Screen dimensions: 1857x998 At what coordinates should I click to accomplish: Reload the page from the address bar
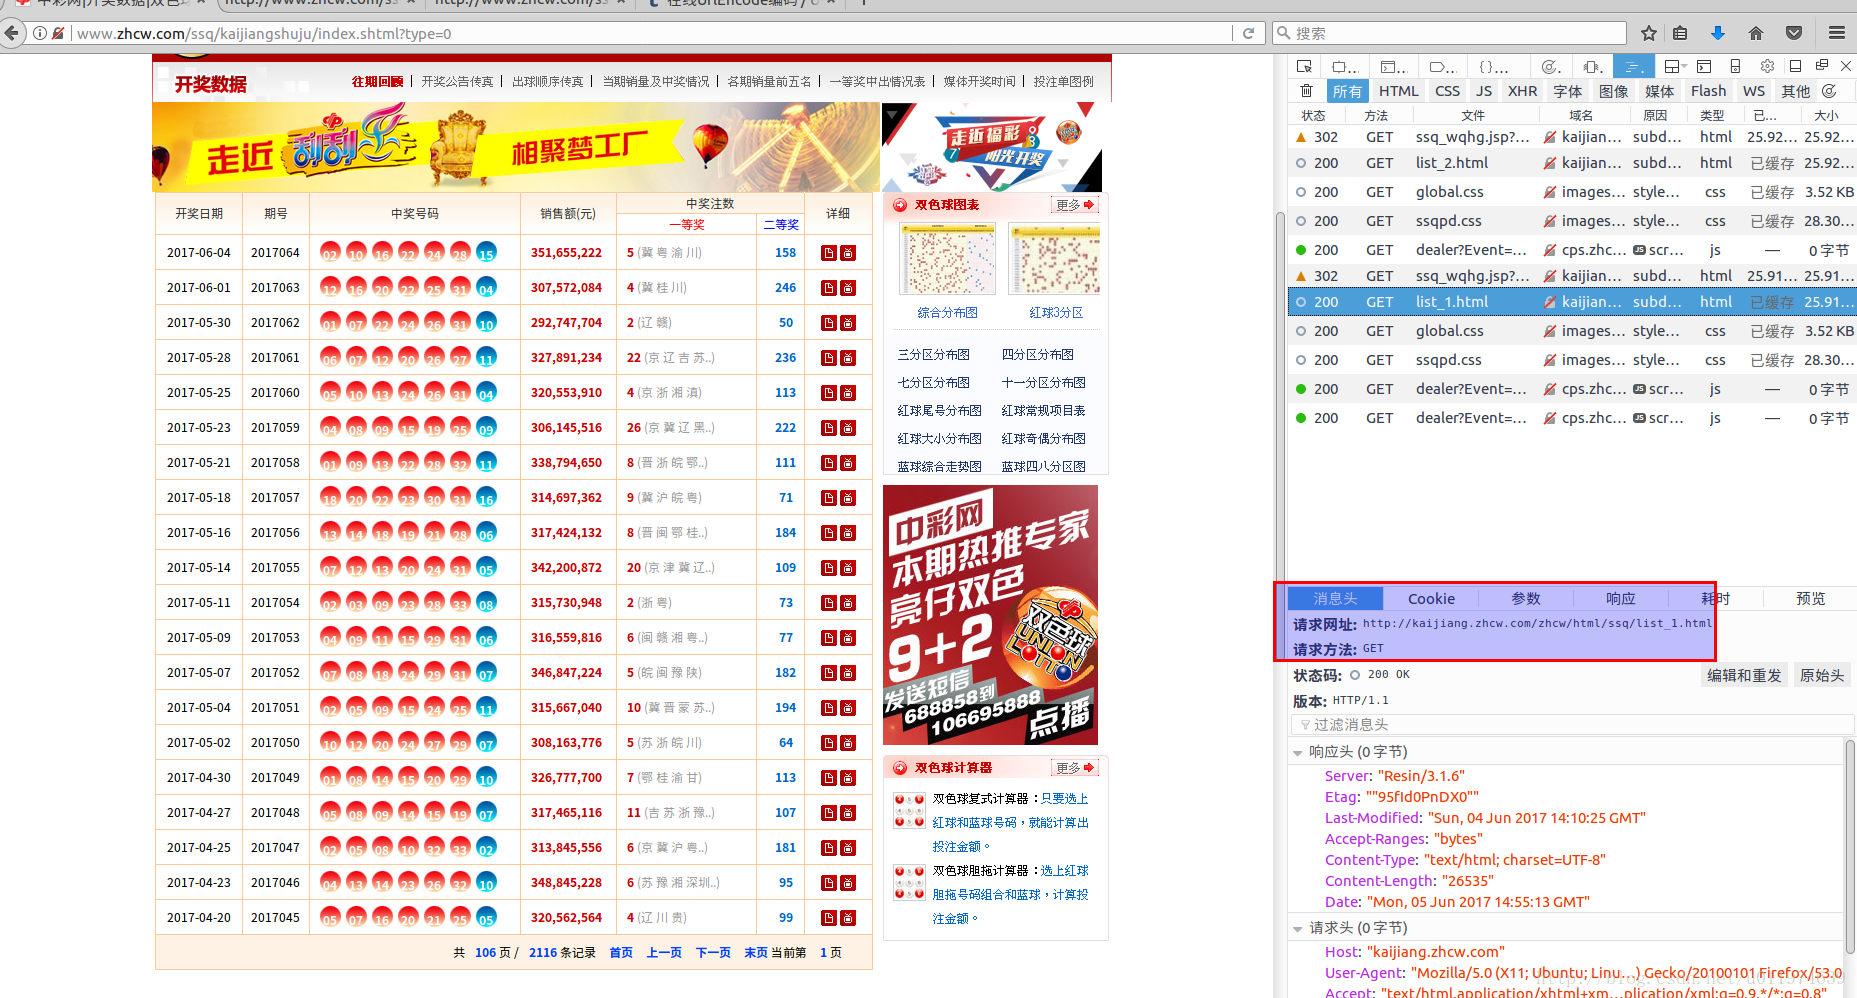coord(1249,33)
